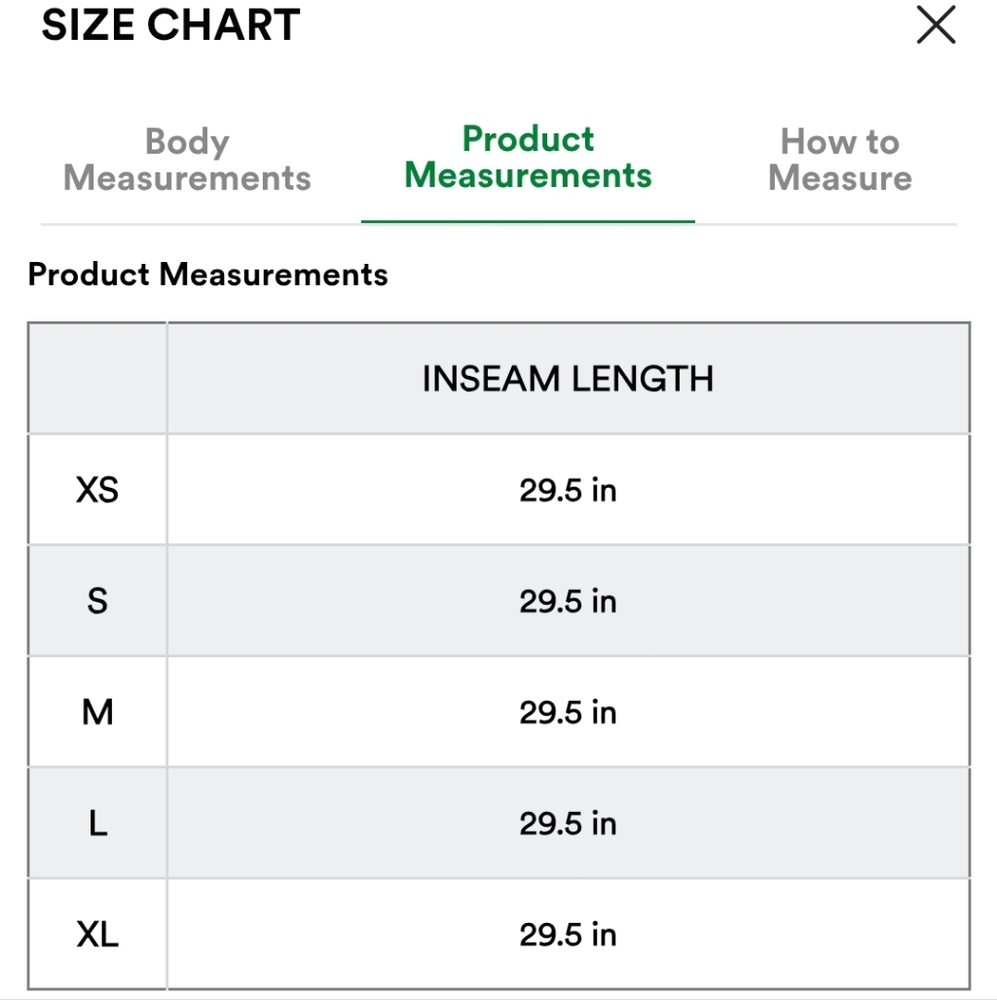Close the size chart dialog
Viewport: 997px width, 1000px height.
[x=936, y=25]
